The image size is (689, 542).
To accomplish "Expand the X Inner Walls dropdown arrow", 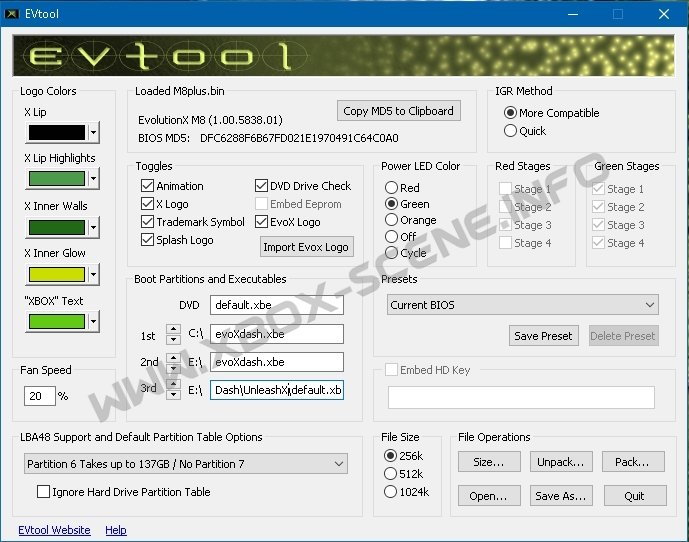I will [93, 227].
